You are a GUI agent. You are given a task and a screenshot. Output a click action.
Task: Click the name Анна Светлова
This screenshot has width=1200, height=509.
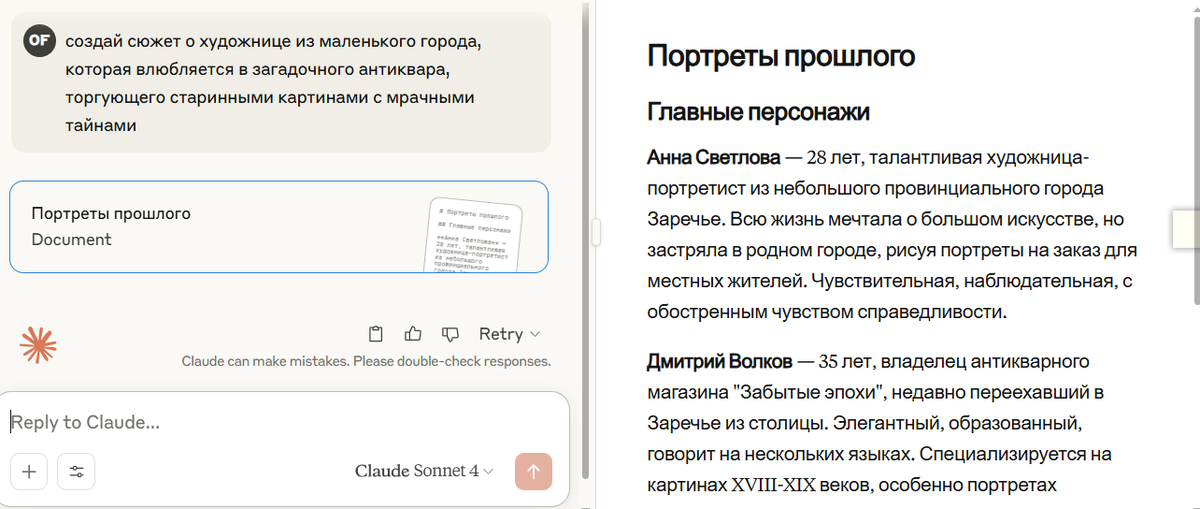click(713, 157)
